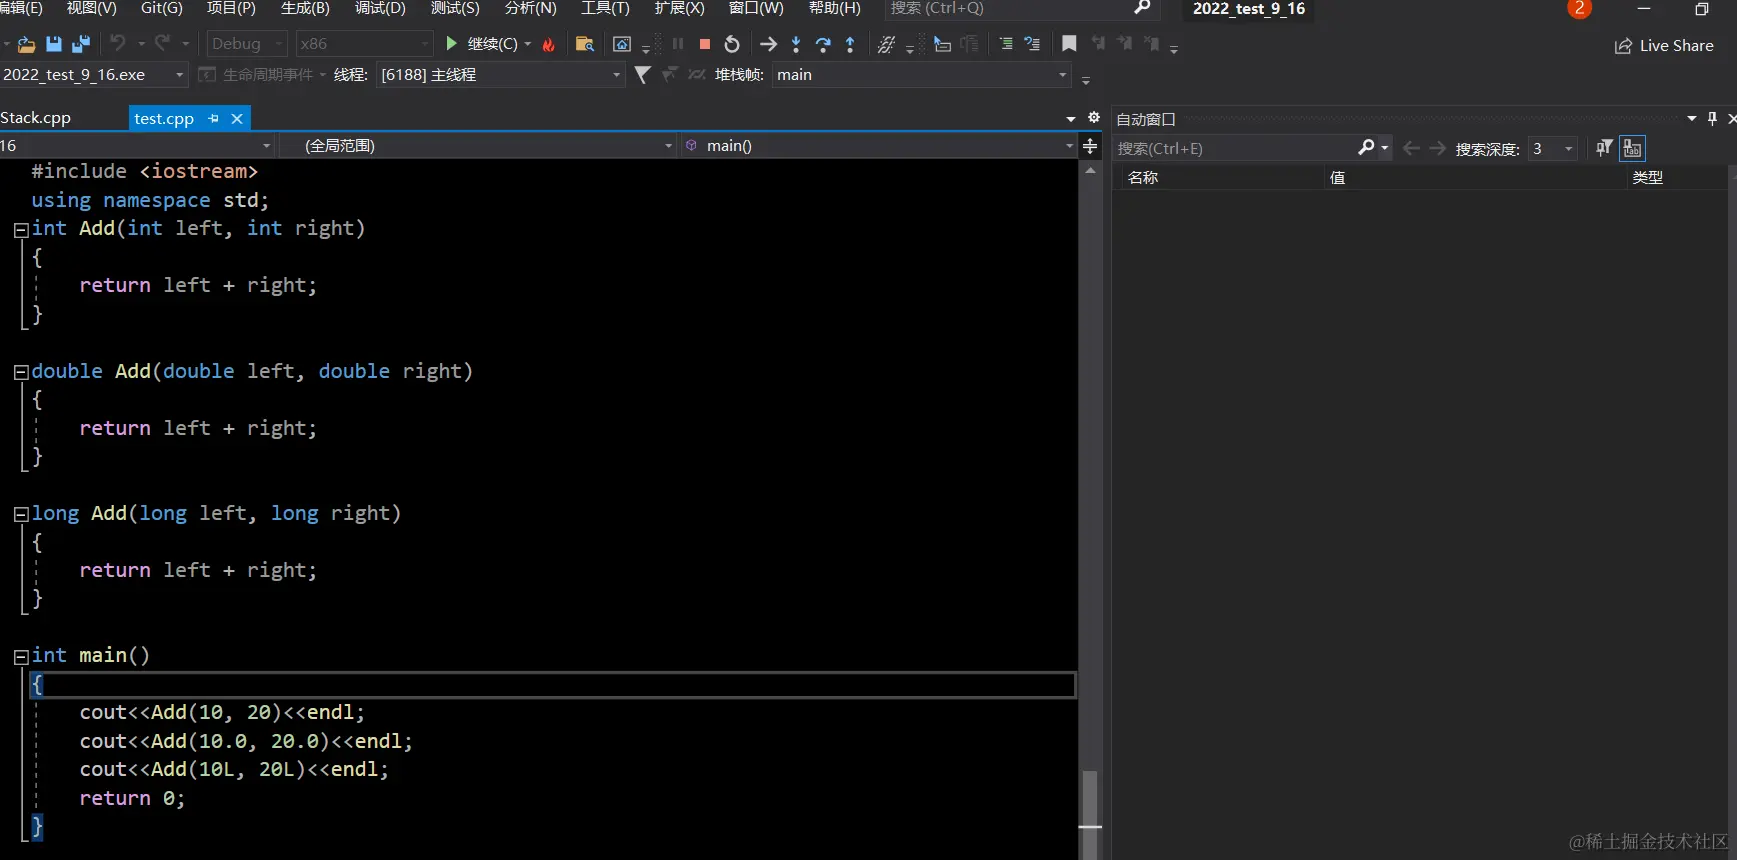The image size is (1737, 860).
Task: Open the search depth dropdown showing 3
Action: 1553,149
